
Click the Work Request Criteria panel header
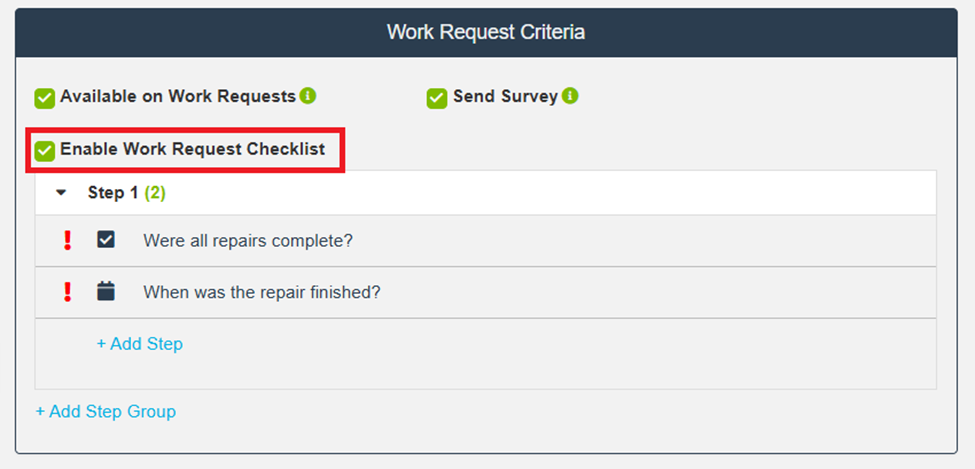[486, 32]
